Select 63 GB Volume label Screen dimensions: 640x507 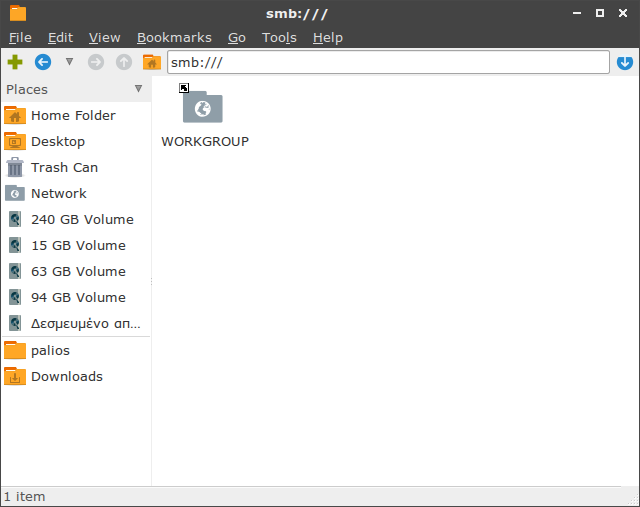click(x=78, y=271)
